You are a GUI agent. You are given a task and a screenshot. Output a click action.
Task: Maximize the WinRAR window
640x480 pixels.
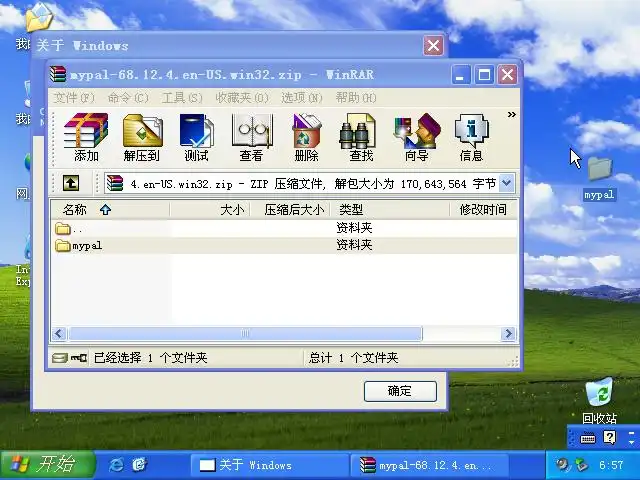click(x=484, y=75)
